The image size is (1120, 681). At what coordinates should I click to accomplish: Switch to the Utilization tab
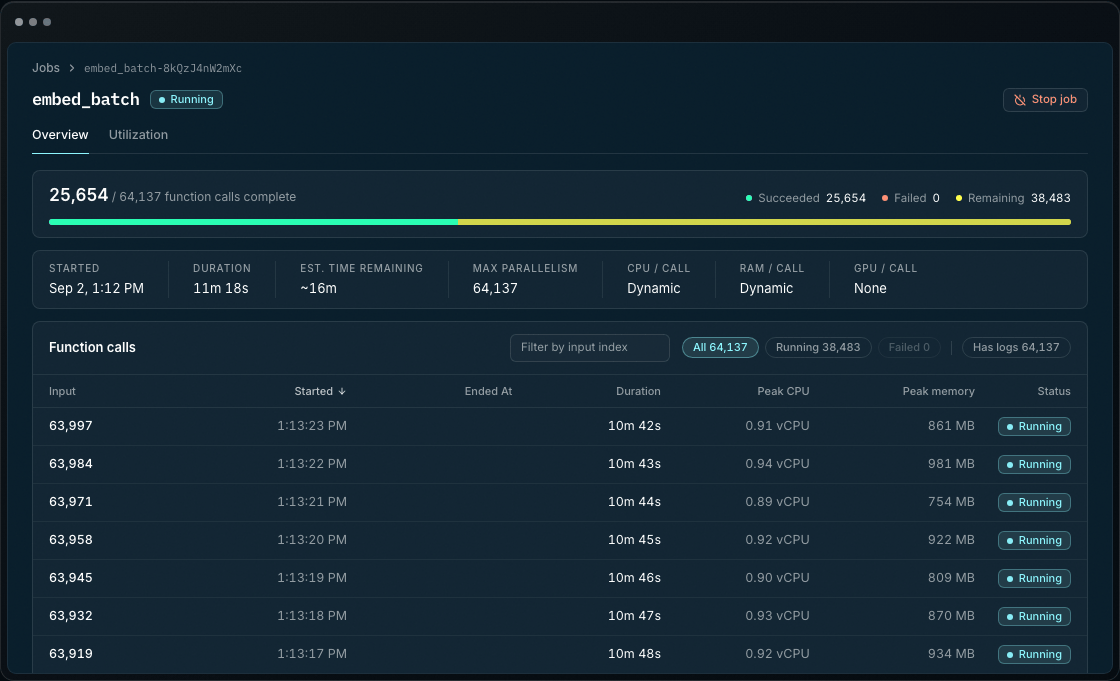point(138,135)
